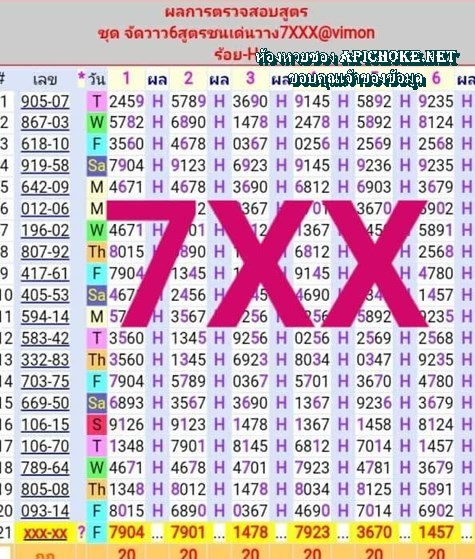Open the 106-15 result link
475x559 pixels.
click(x=45, y=424)
